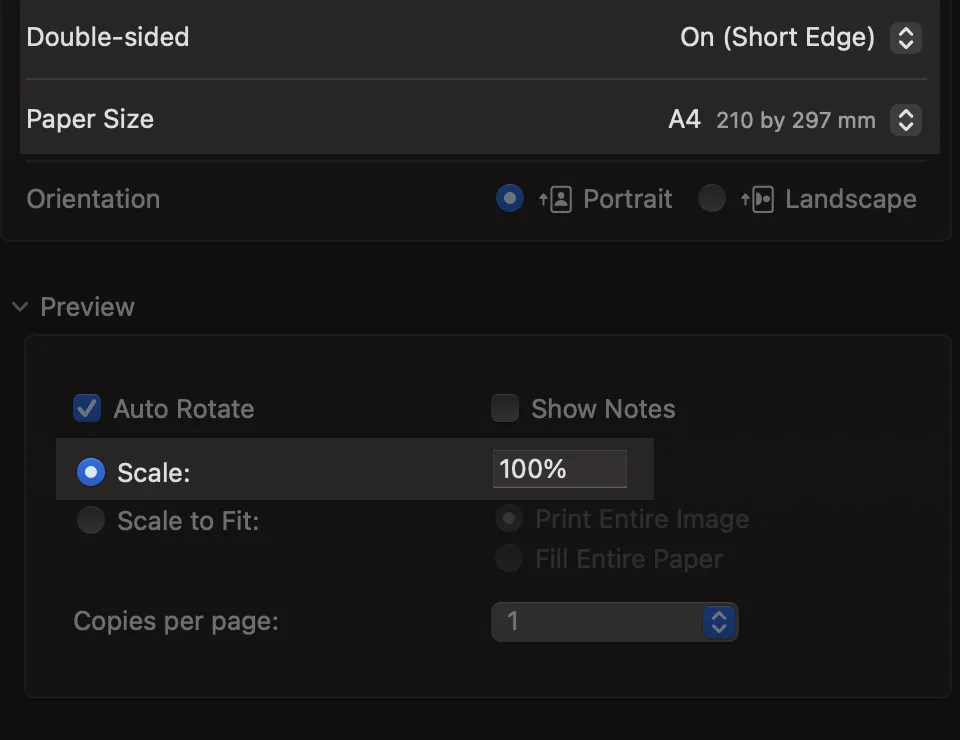Click the Paper Size stepper arrows
The image size is (960, 740).
tap(906, 120)
